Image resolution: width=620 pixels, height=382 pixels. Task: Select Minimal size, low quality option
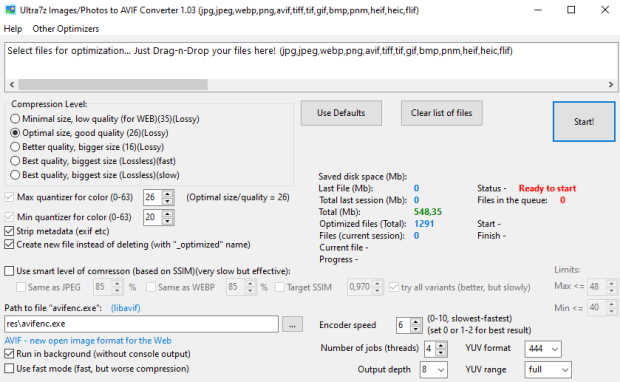(x=105, y=119)
